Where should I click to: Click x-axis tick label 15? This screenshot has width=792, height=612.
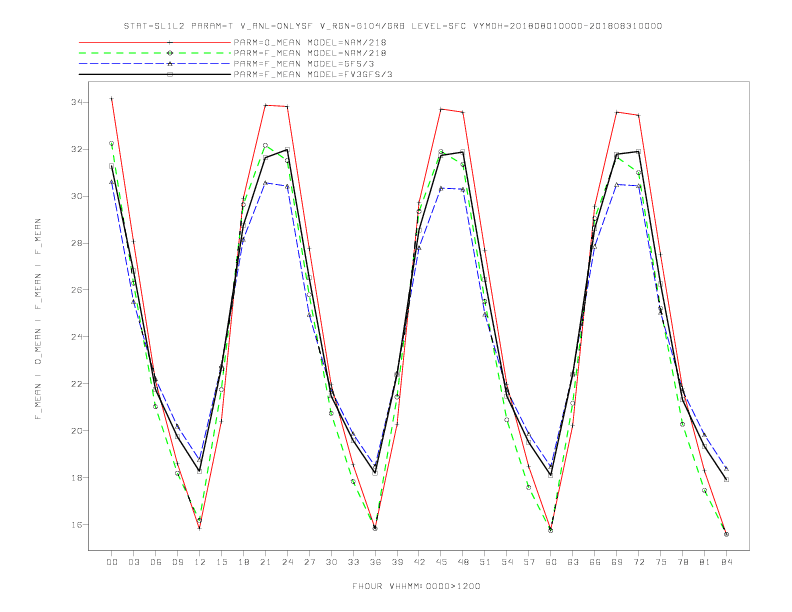222,562
